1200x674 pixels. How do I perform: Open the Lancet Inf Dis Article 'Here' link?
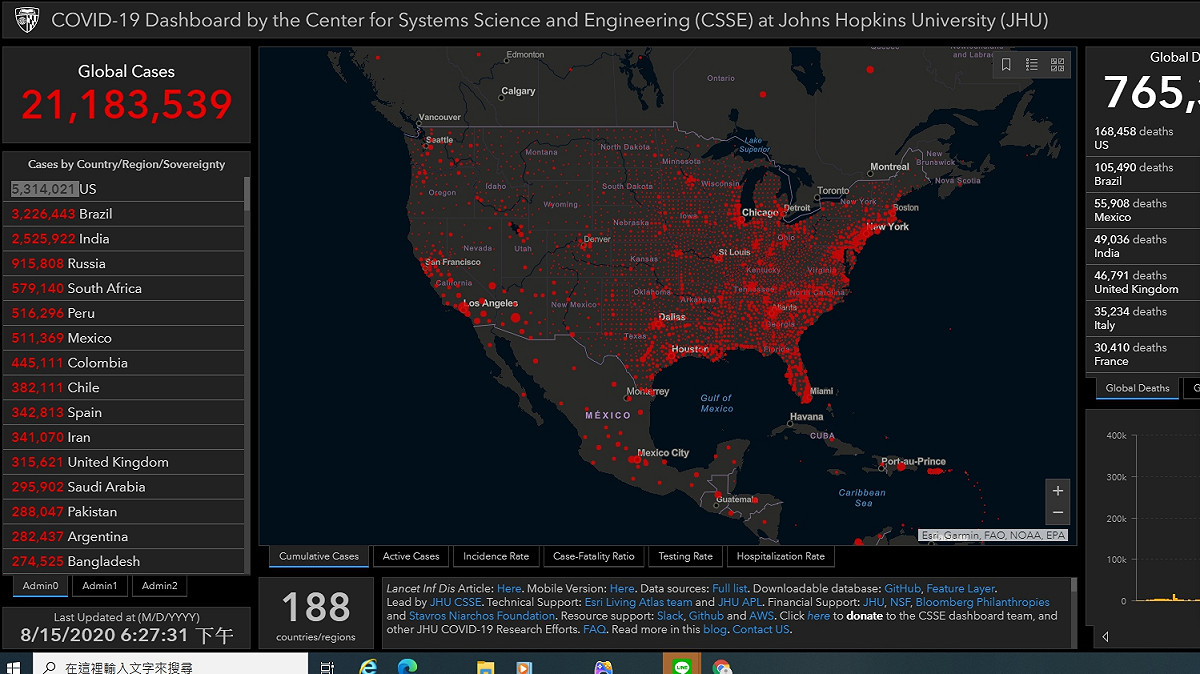tap(509, 589)
